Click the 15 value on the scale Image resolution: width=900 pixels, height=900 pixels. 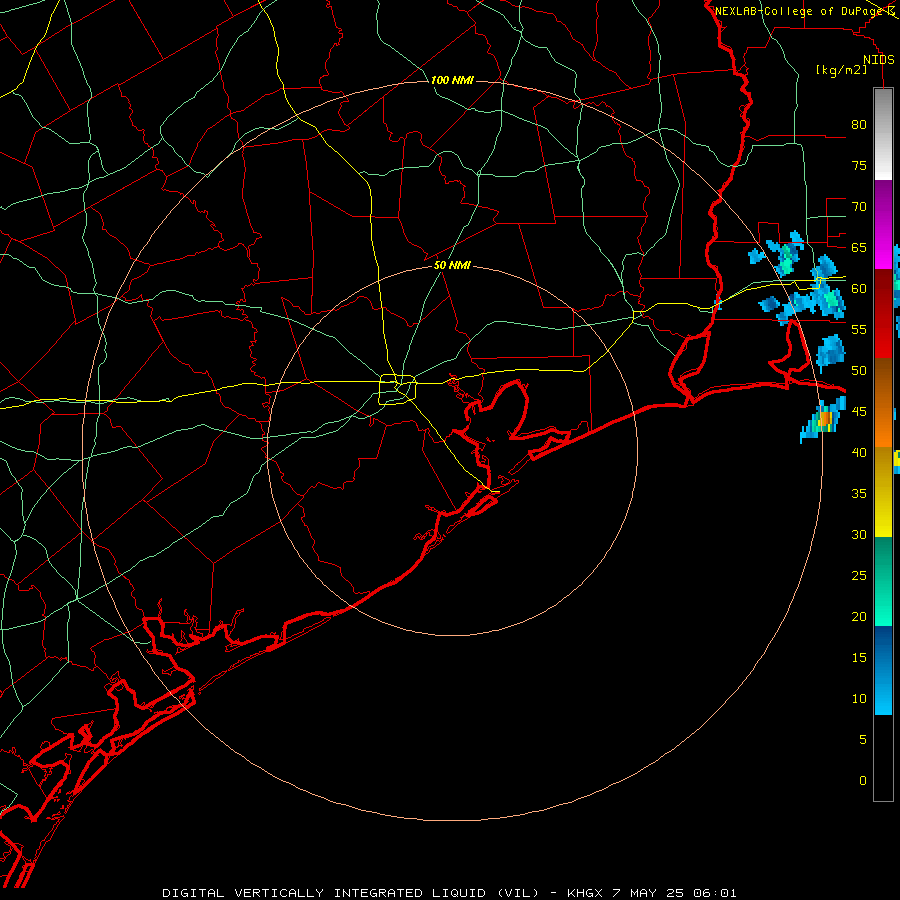click(x=859, y=657)
